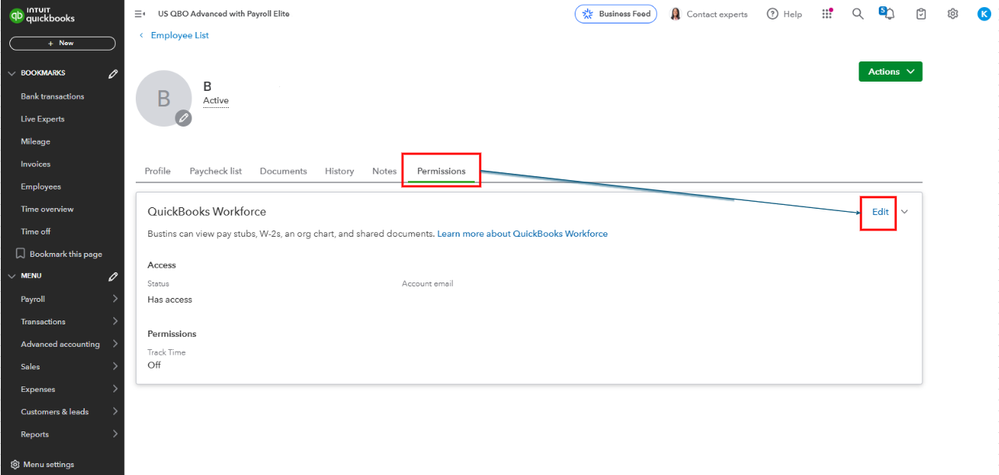999x475 pixels.
Task: Open Time overview bookmark
Action: [47, 209]
